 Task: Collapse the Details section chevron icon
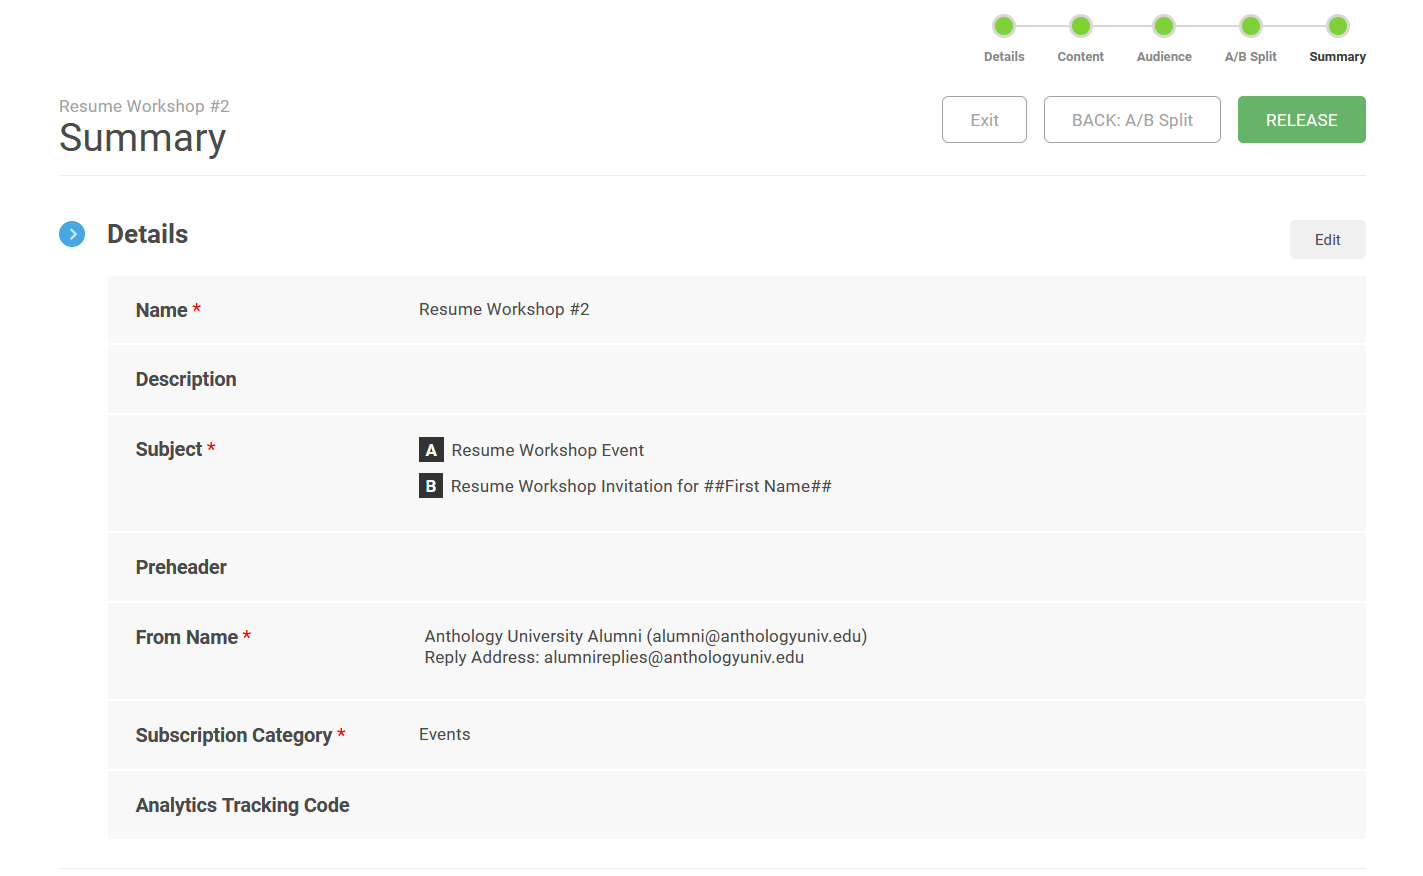click(72, 234)
